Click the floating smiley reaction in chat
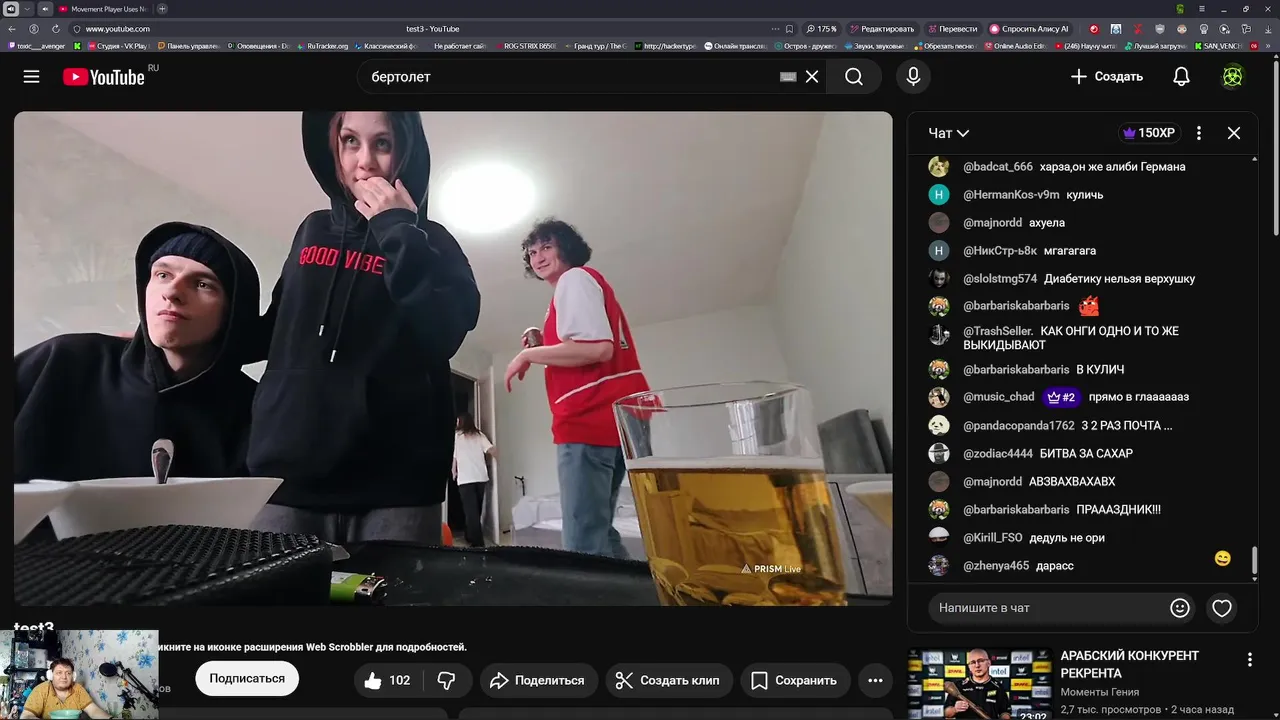 tap(1223, 559)
